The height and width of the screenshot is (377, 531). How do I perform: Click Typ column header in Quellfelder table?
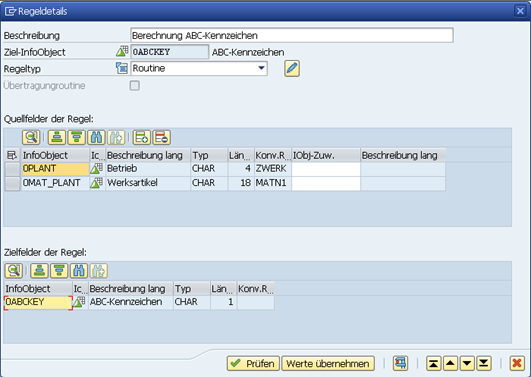point(209,155)
